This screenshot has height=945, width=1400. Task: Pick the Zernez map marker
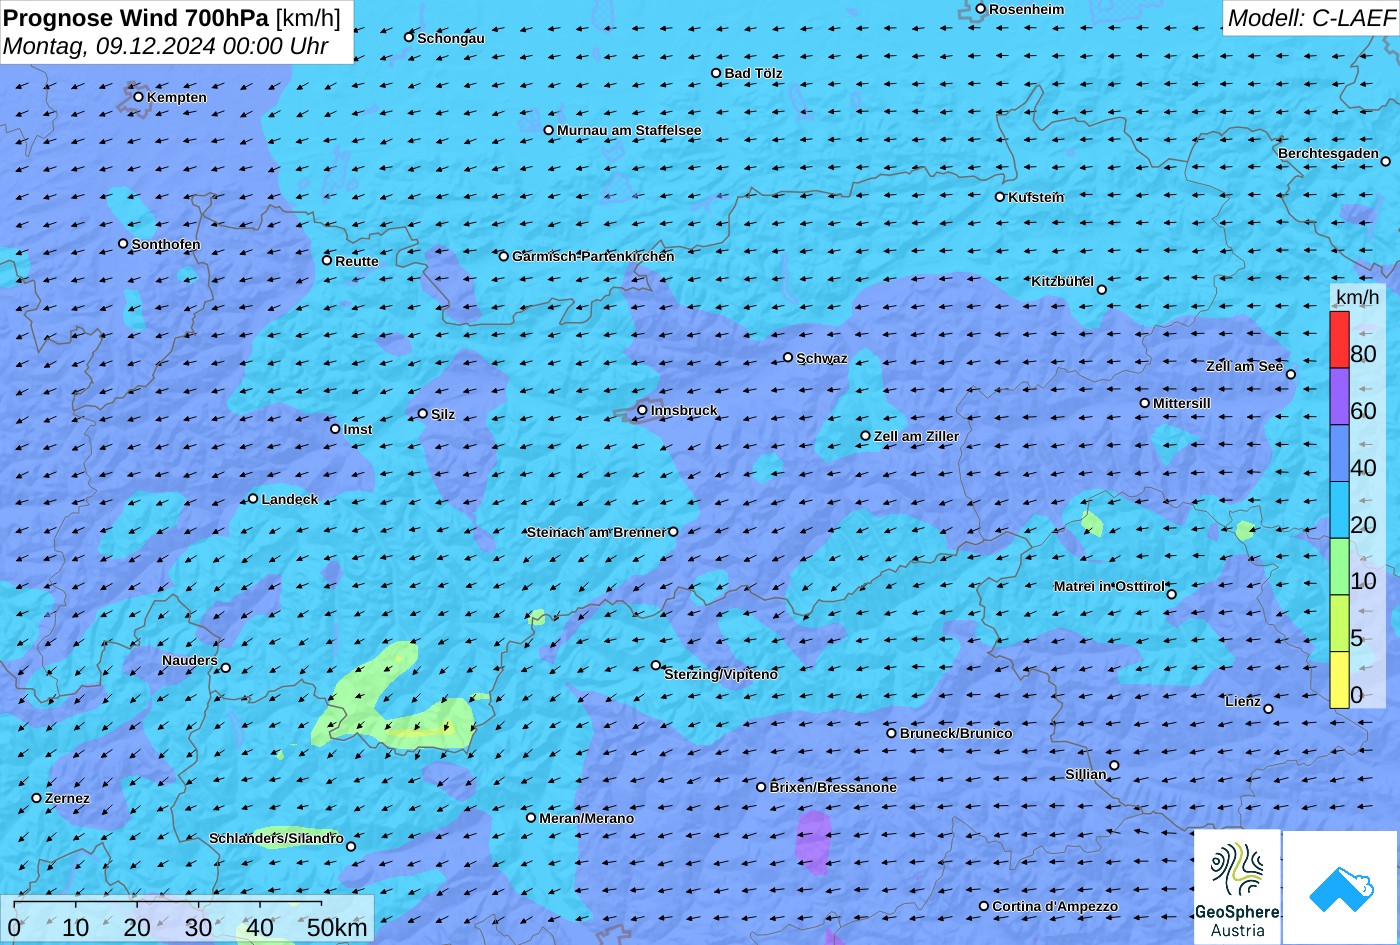click(37, 798)
